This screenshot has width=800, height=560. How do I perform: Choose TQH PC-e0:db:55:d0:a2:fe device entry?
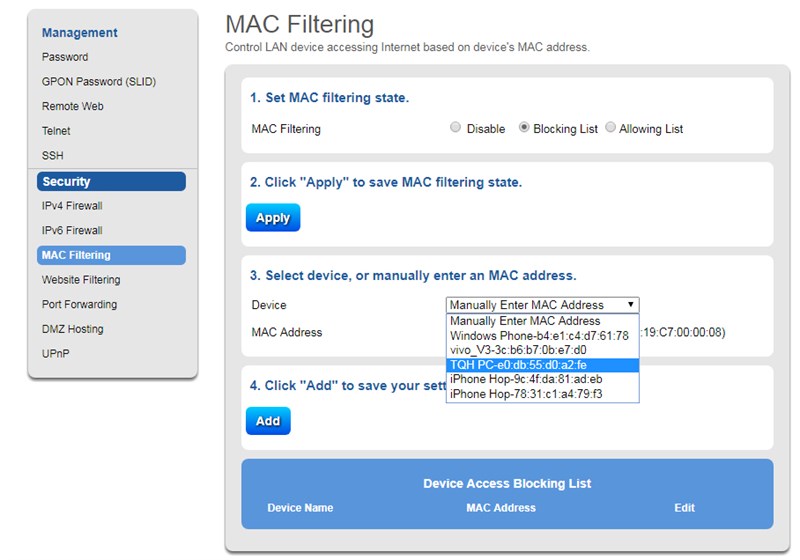tap(542, 365)
